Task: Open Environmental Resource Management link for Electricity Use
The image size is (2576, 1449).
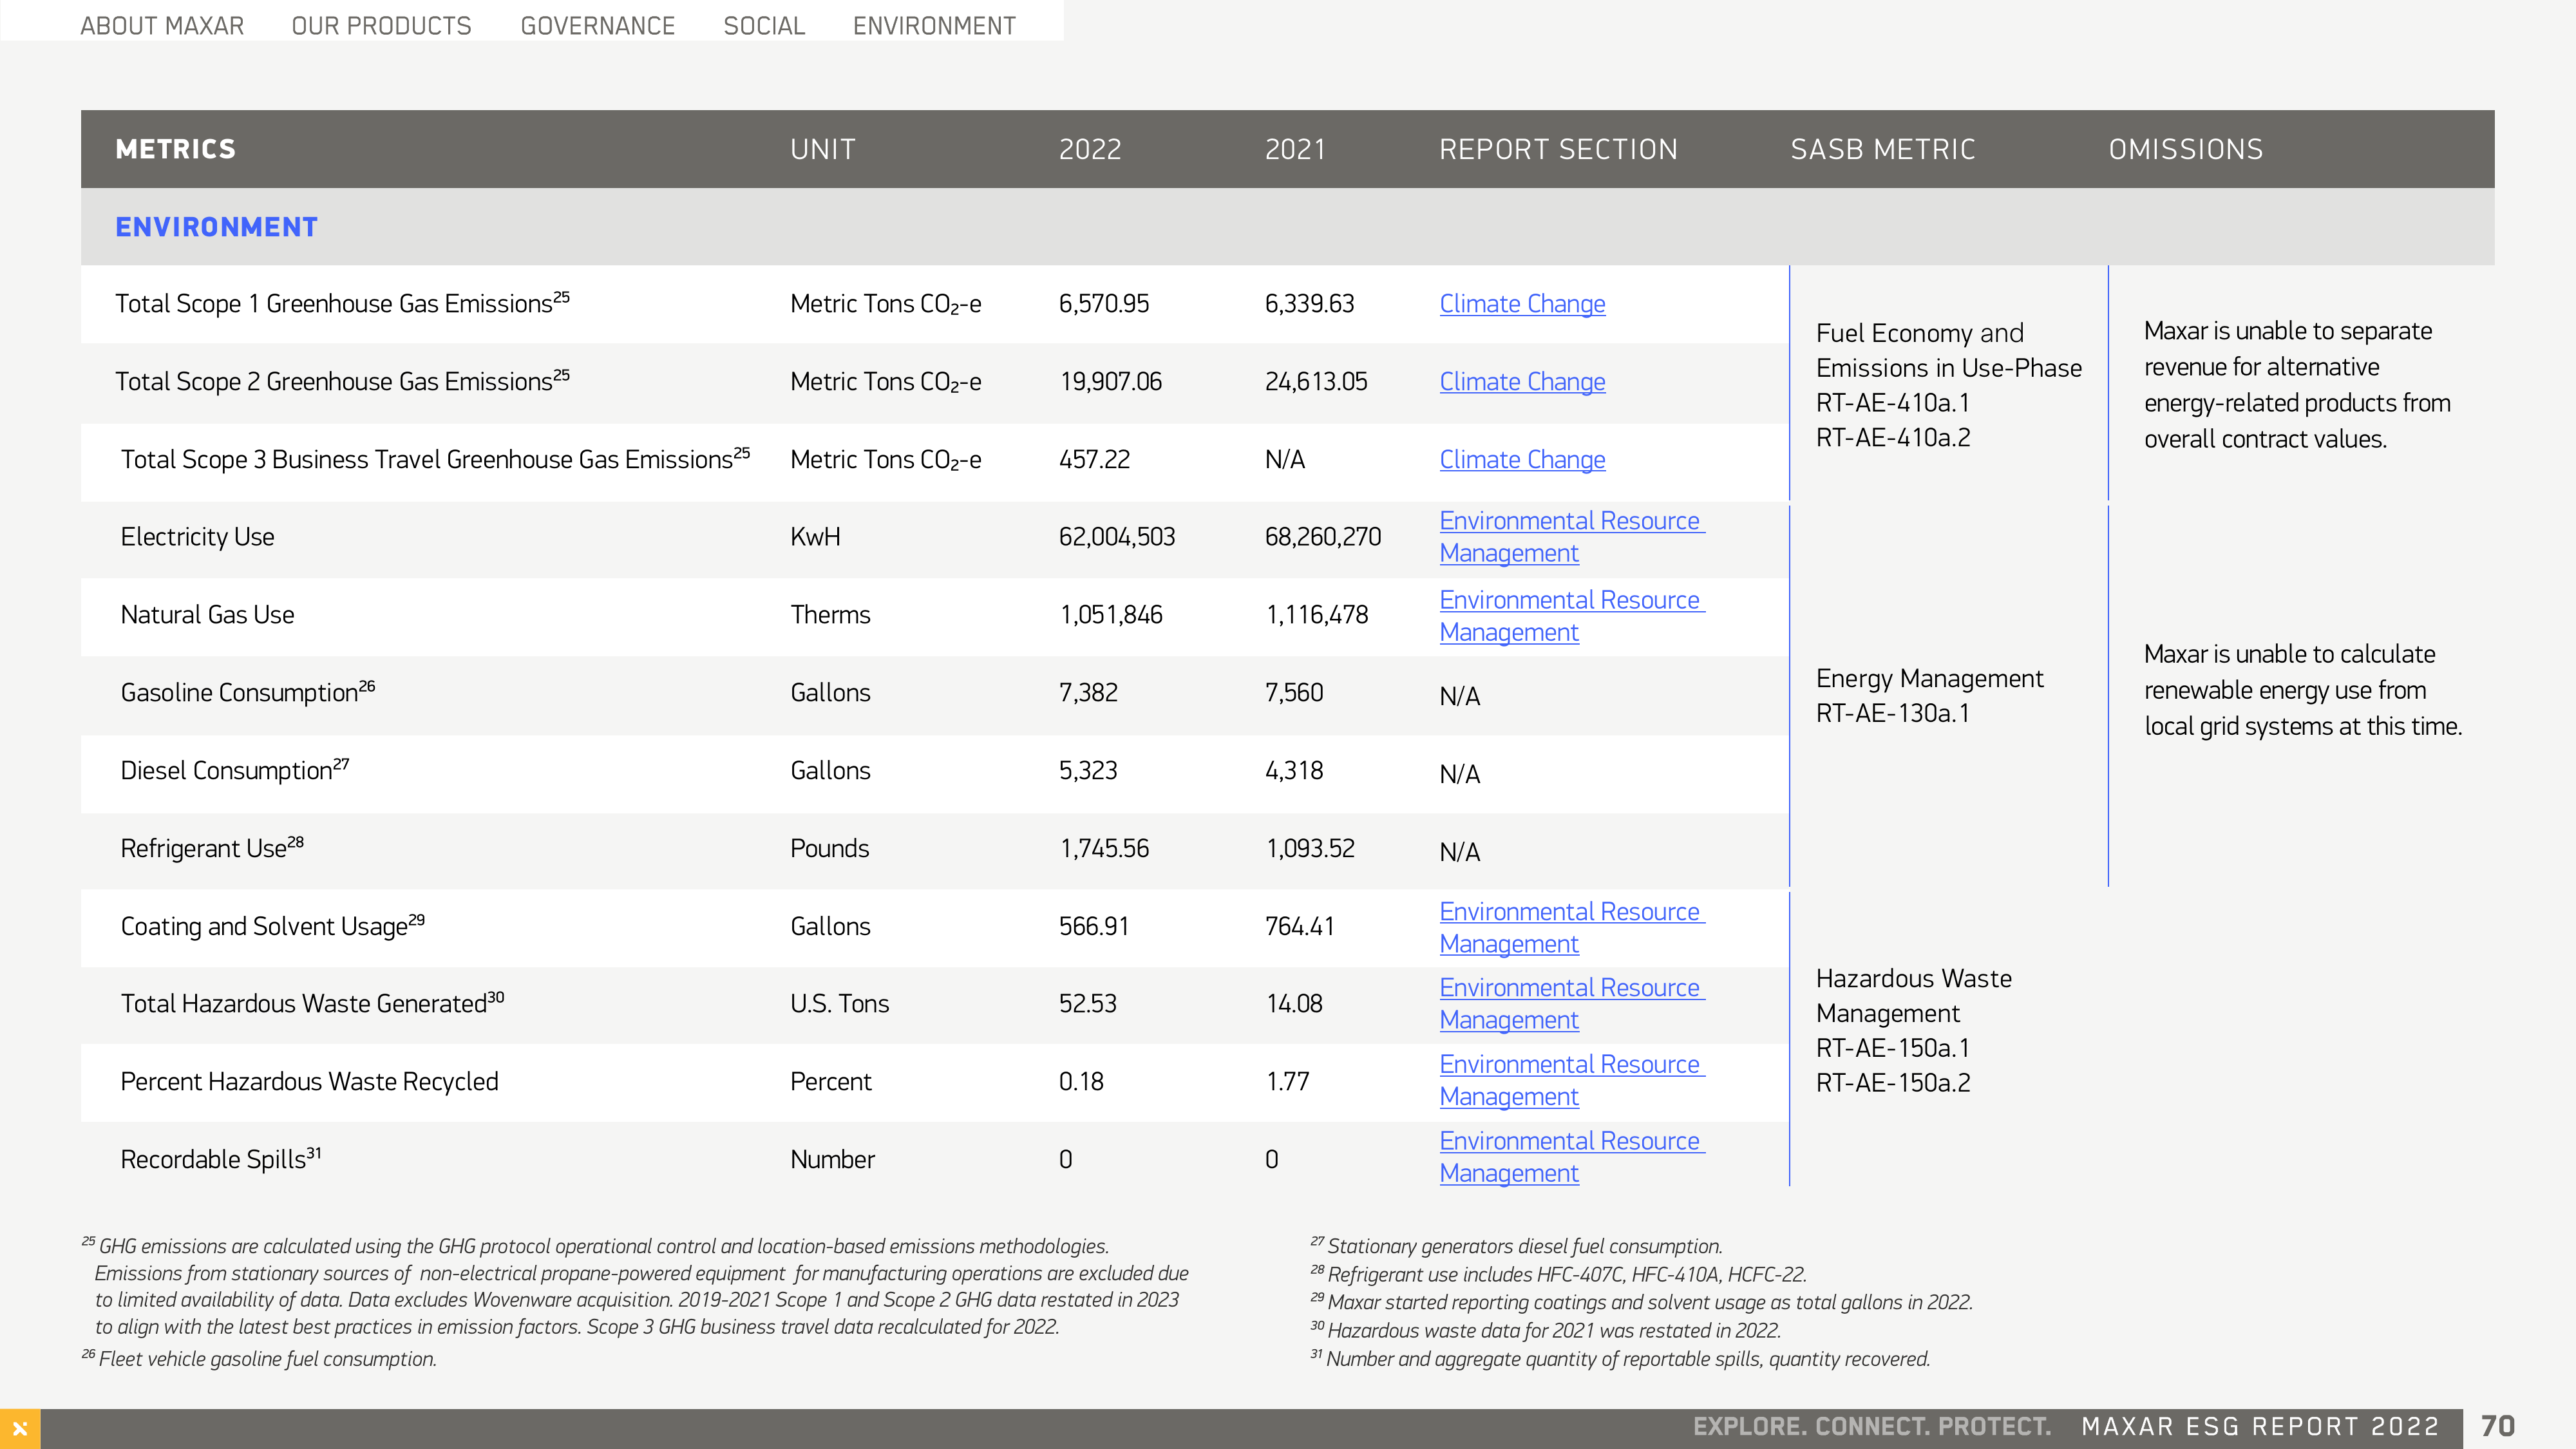Action: (1572, 537)
